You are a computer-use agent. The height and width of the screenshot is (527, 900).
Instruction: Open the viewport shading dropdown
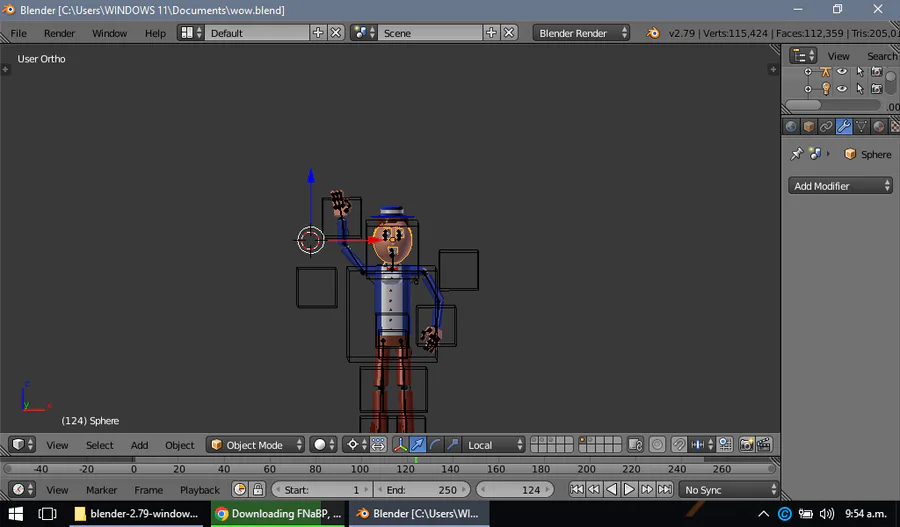(x=323, y=444)
